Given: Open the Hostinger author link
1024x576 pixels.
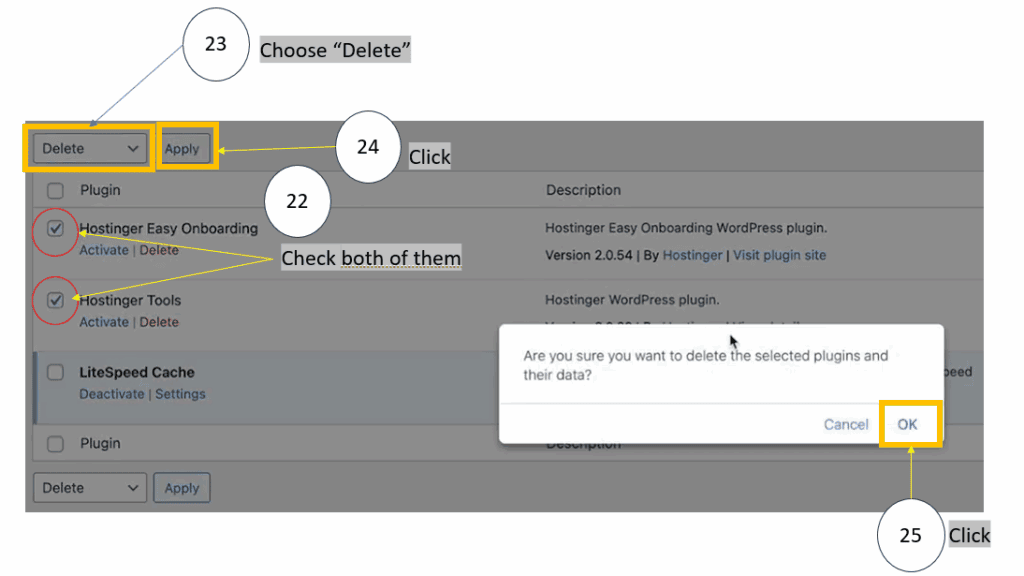Looking at the screenshot, I should [x=692, y=255].
